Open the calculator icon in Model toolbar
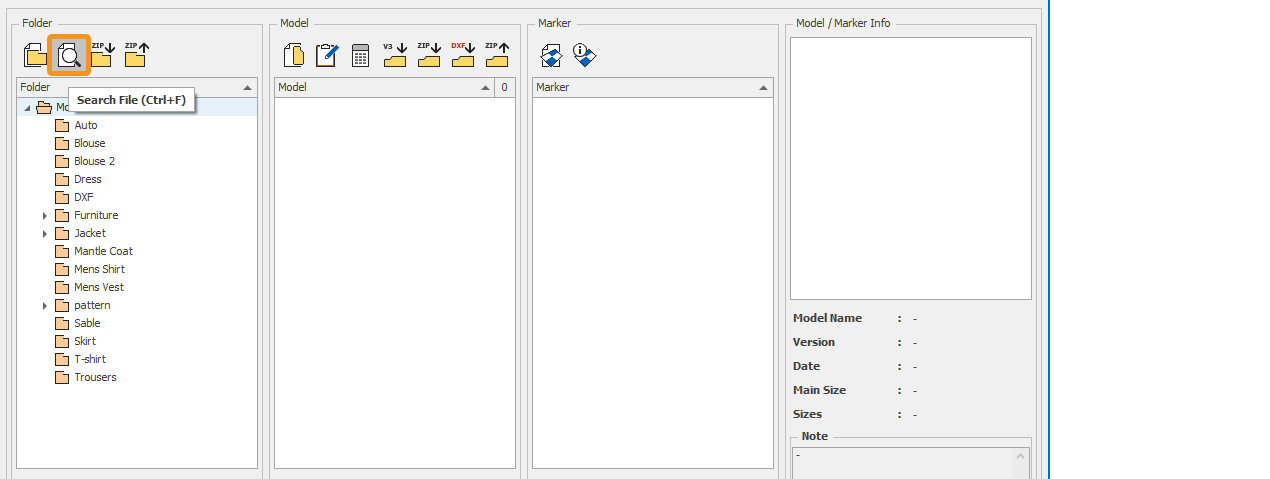The image size is (1270, 479). point(361,55)
